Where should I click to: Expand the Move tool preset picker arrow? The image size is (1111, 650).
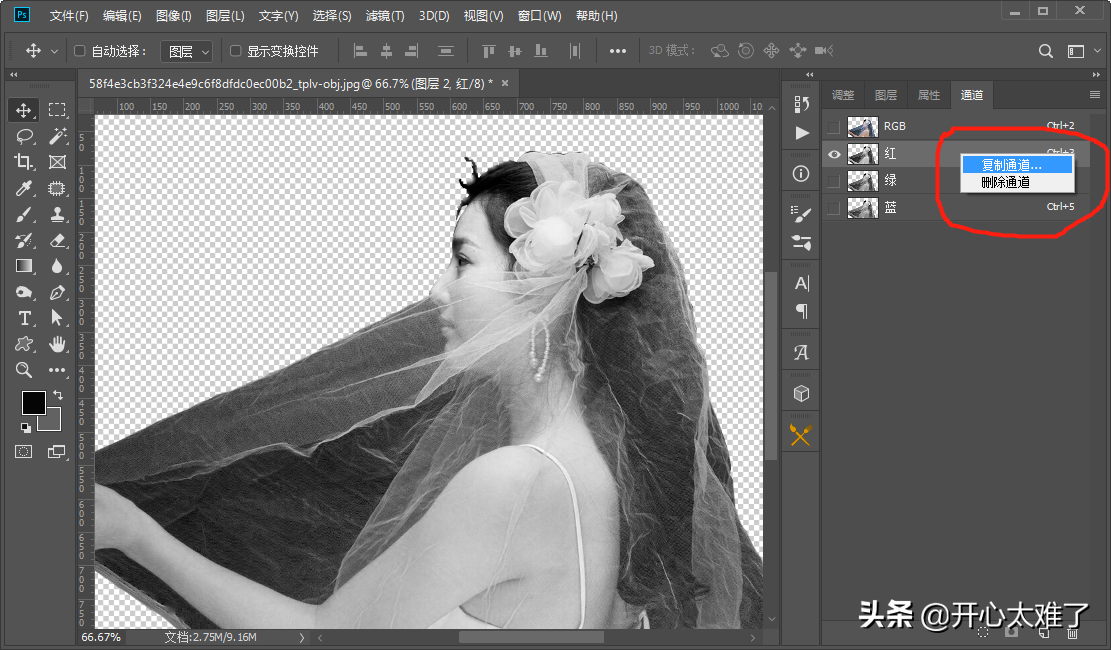[54, 51]
